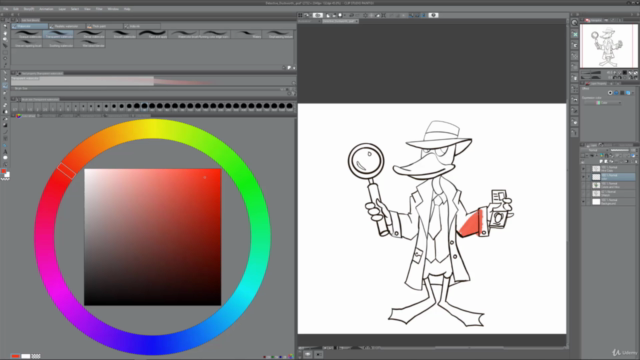
Task: Select the Pen tool
Action: (5, 73)
